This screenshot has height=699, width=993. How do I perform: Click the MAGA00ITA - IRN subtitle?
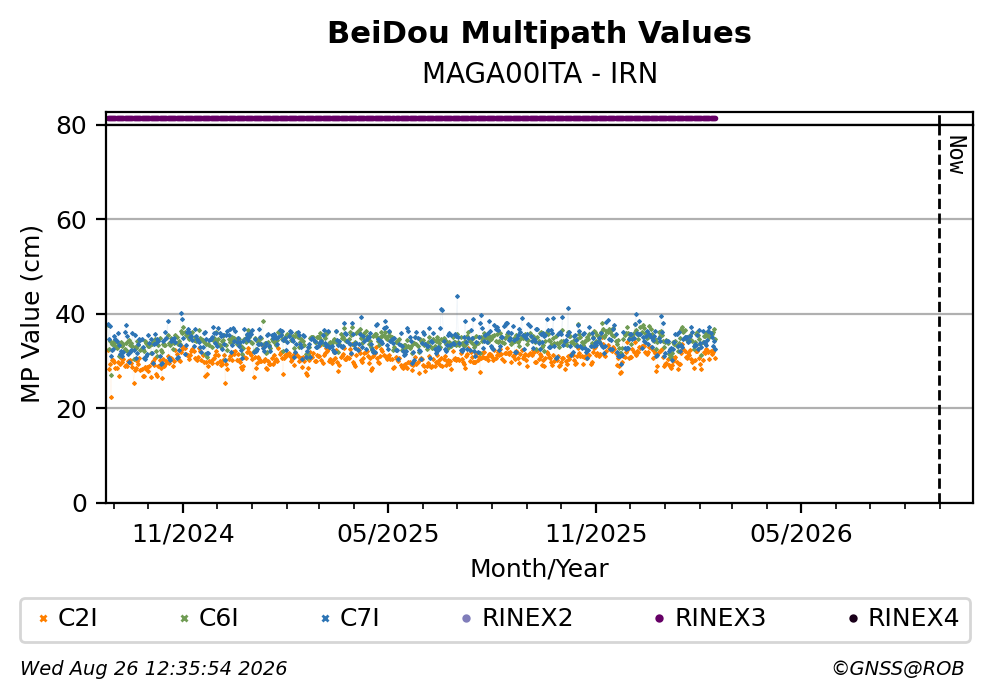[540, 73]
